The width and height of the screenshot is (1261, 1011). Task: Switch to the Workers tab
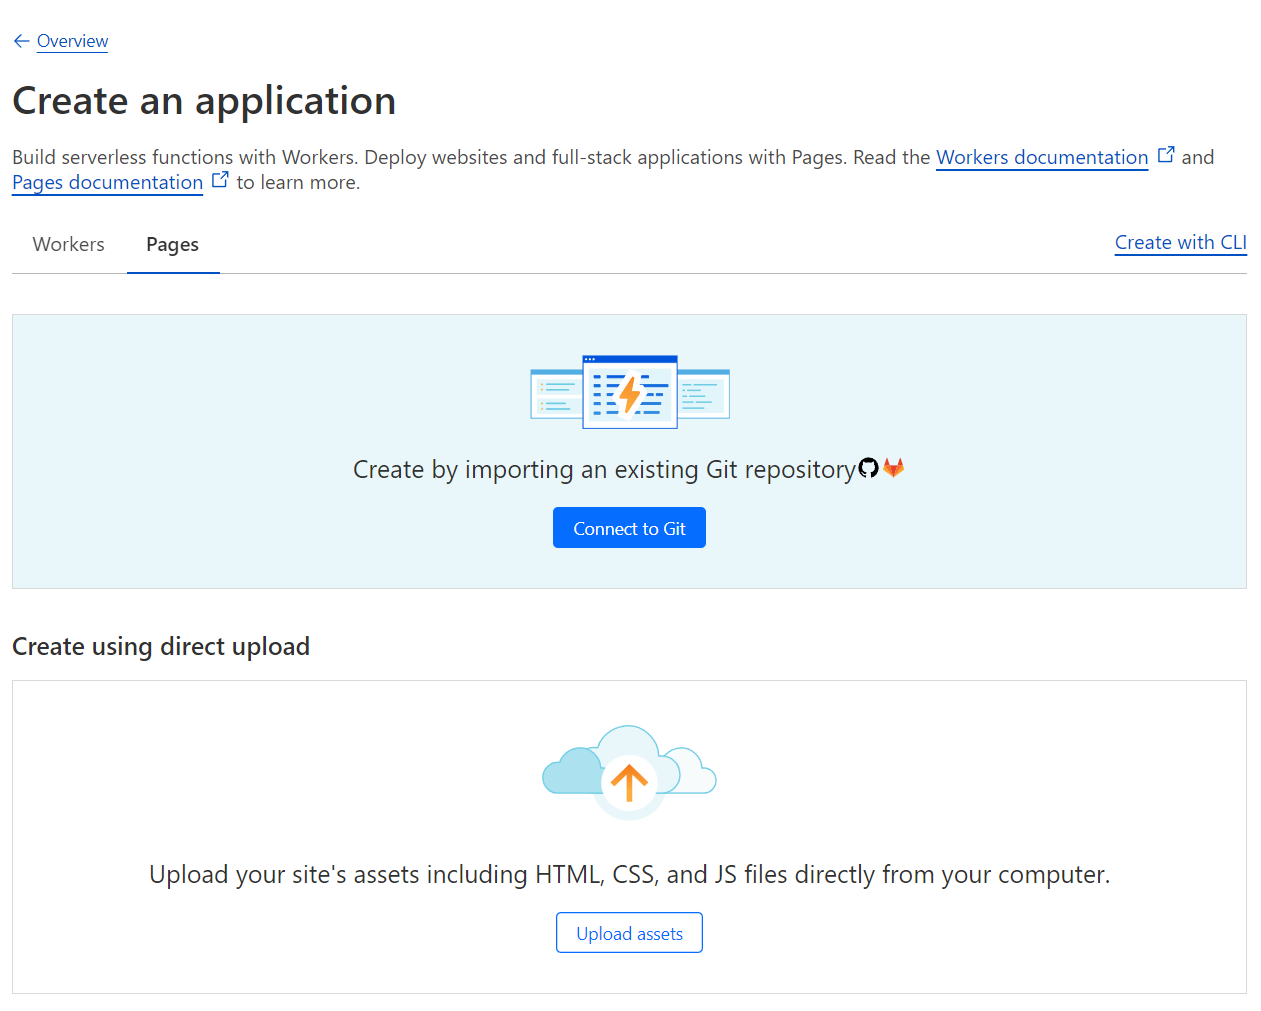[x=68, y=245]
